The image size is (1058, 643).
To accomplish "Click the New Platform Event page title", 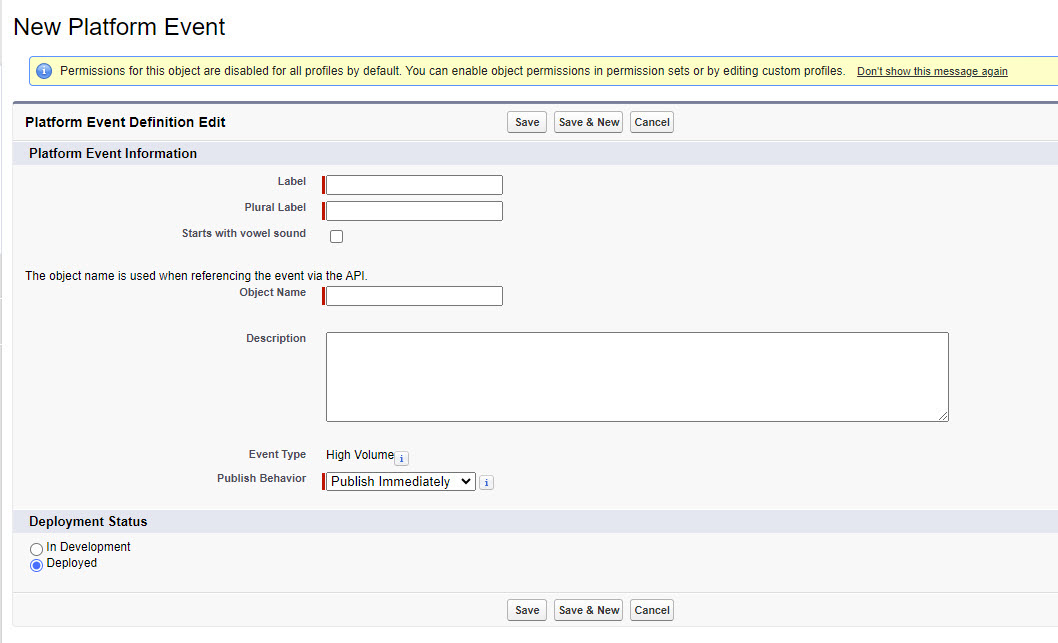I will coord(119,27).
